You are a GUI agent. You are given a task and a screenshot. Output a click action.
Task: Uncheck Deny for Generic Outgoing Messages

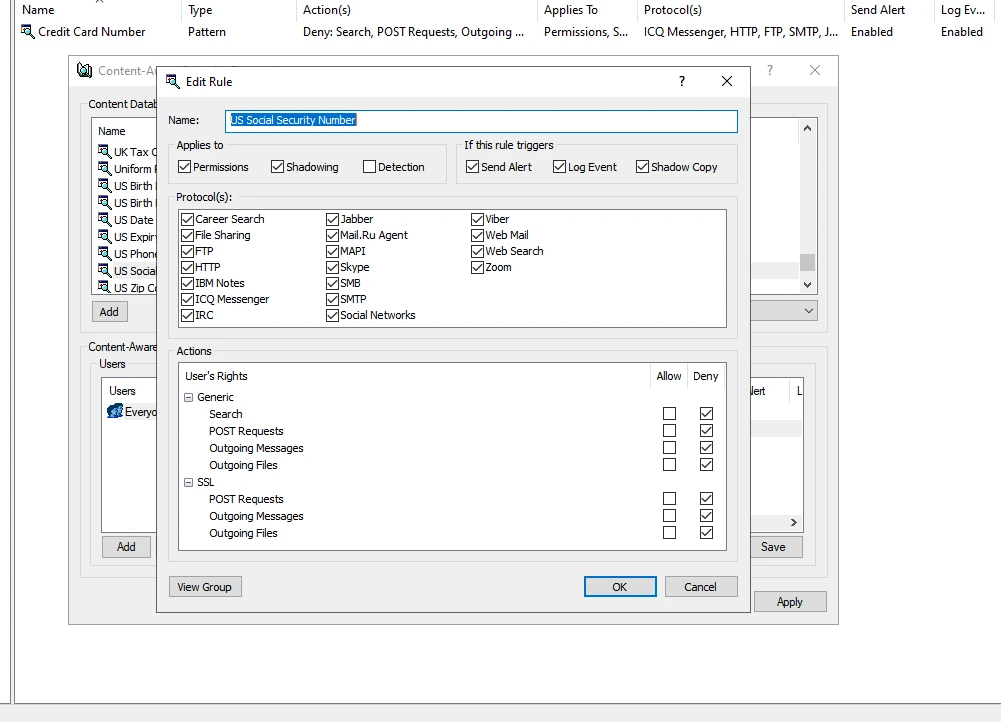(706, 447)
